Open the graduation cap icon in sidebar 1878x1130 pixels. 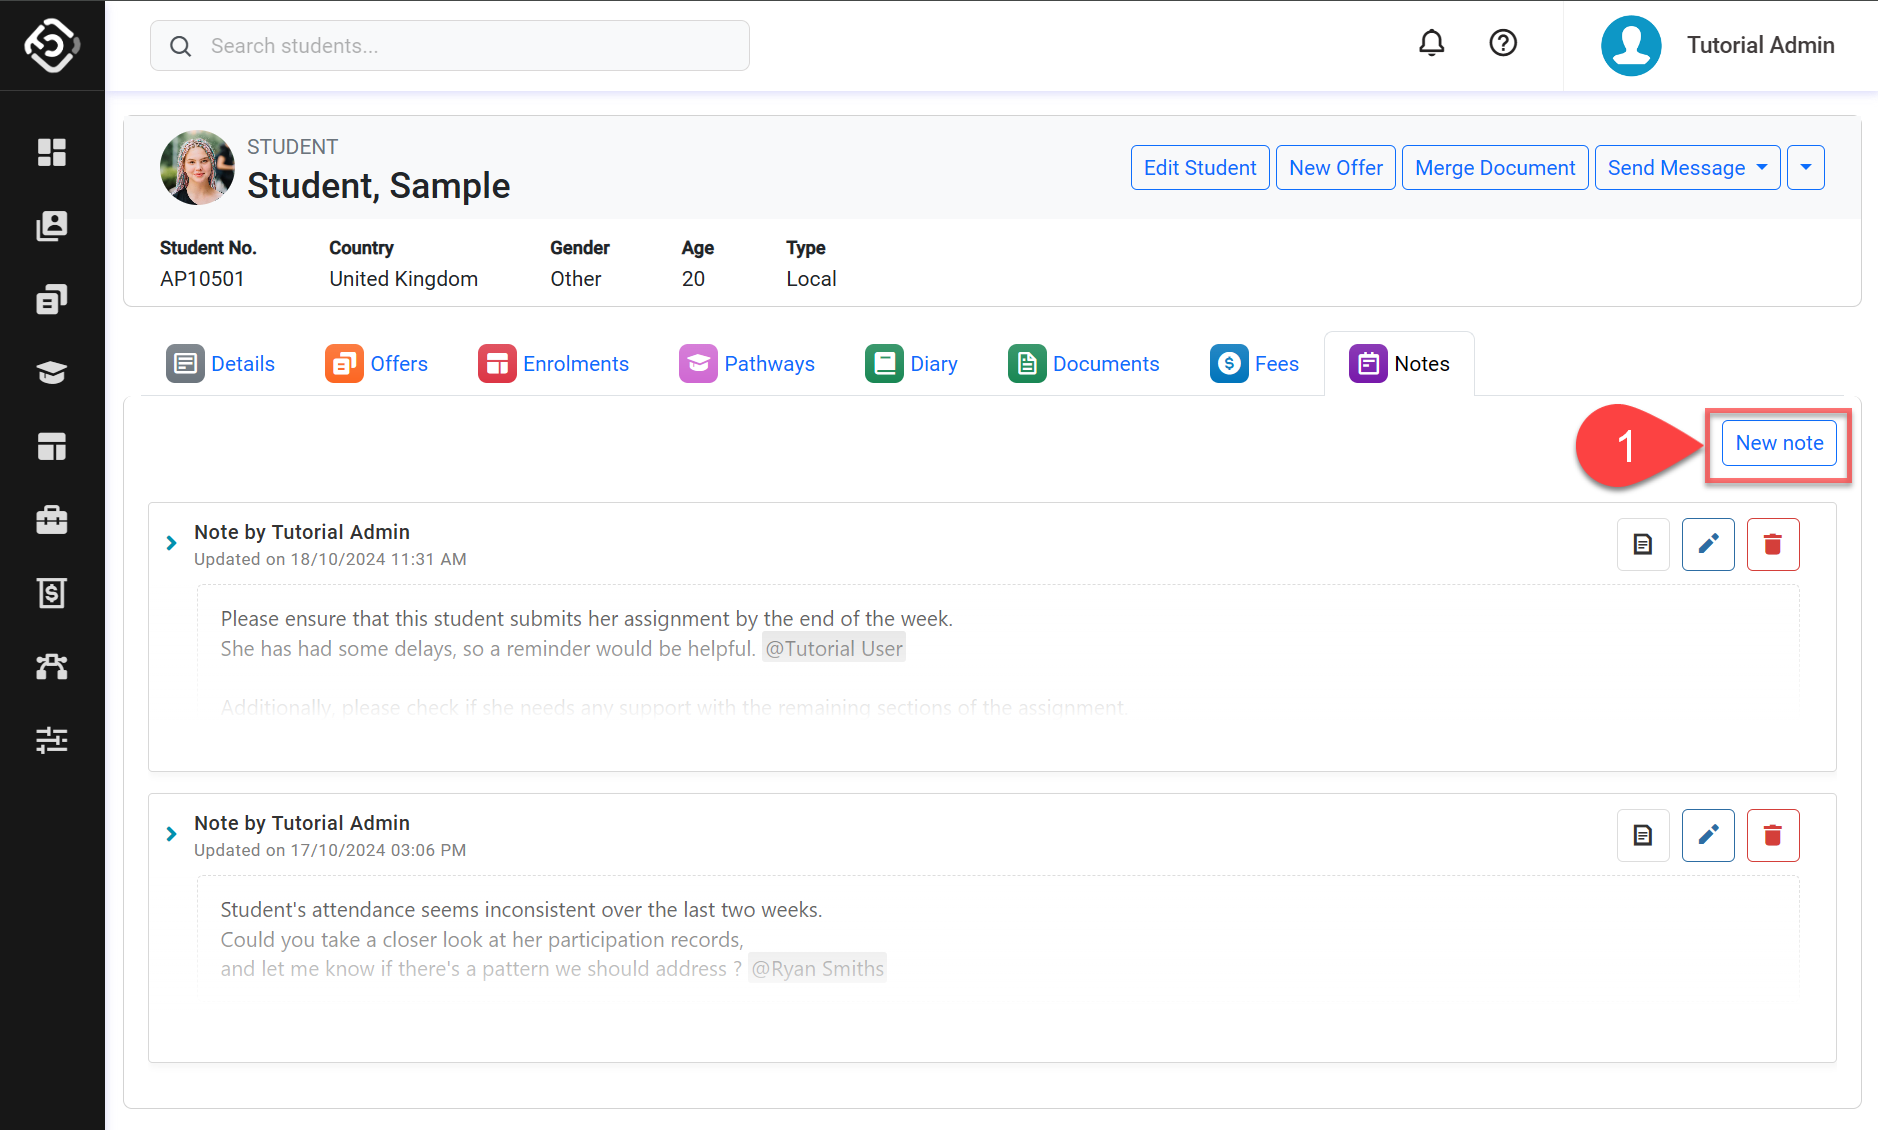52,373
